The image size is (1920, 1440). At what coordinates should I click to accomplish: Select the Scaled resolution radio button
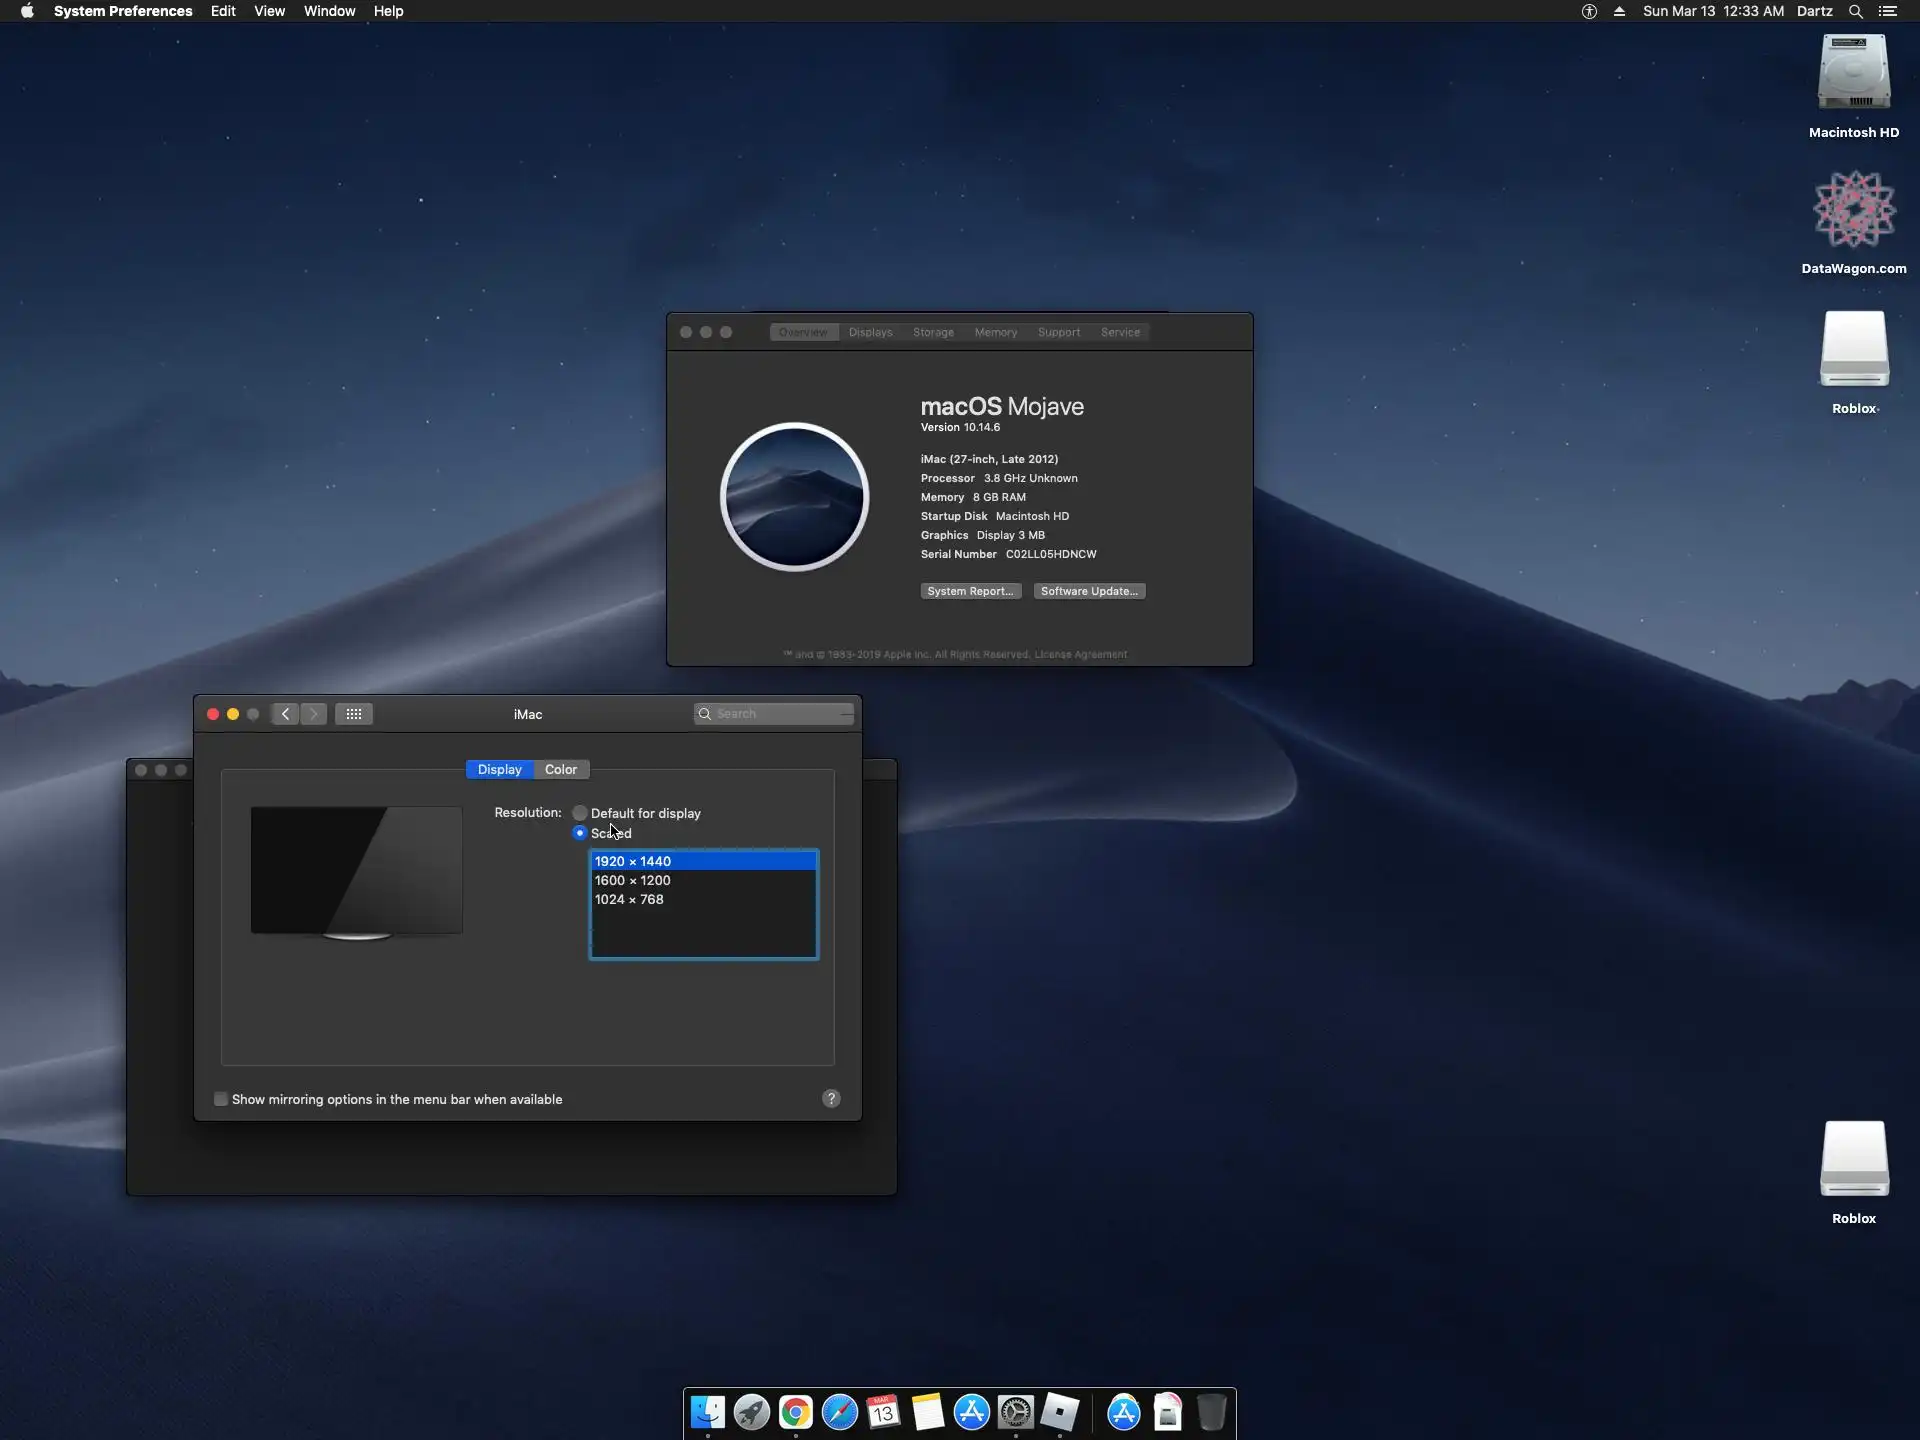(580, 833)
